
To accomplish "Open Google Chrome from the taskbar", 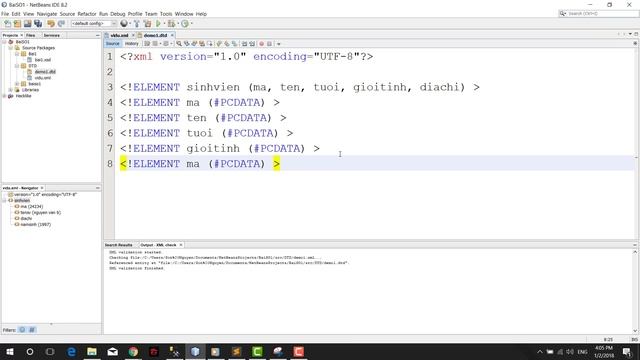I will click(133, 351).
